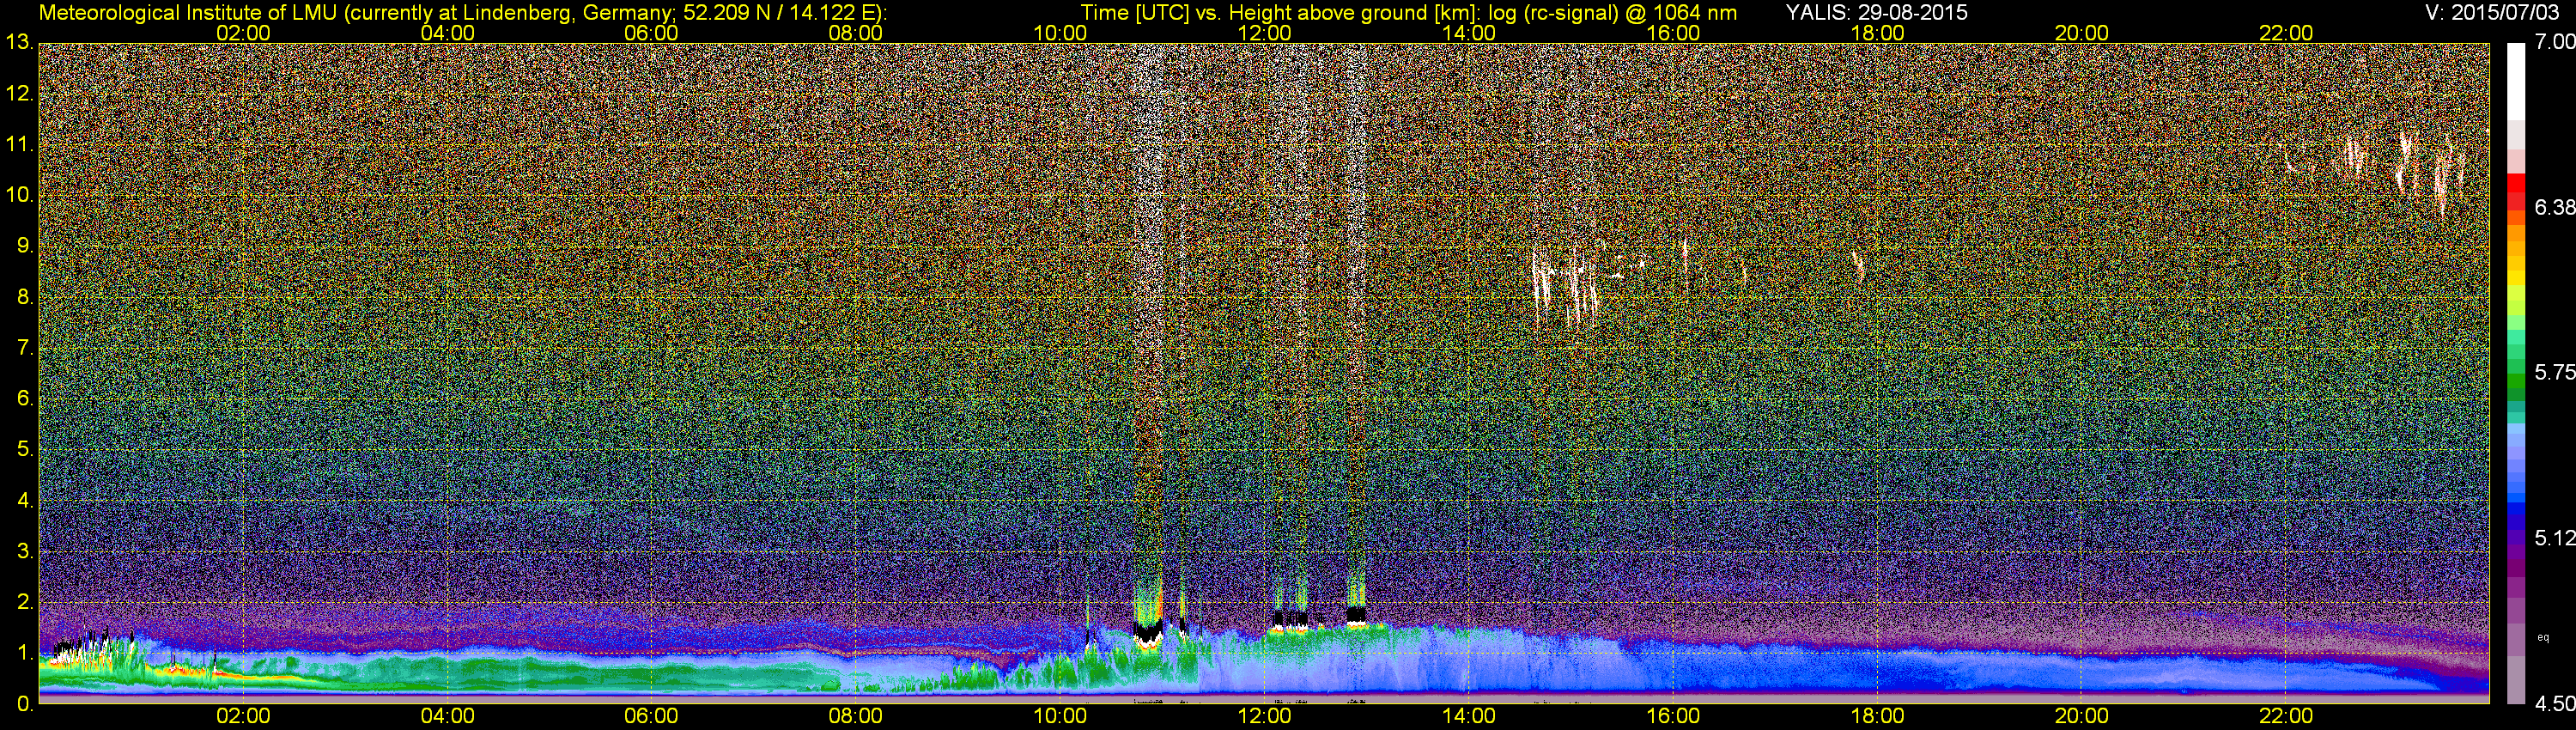This screenshot has width=2576, height=730.
Task: Select the 14:00 label on the top time axis
Action: [1469, 33]
